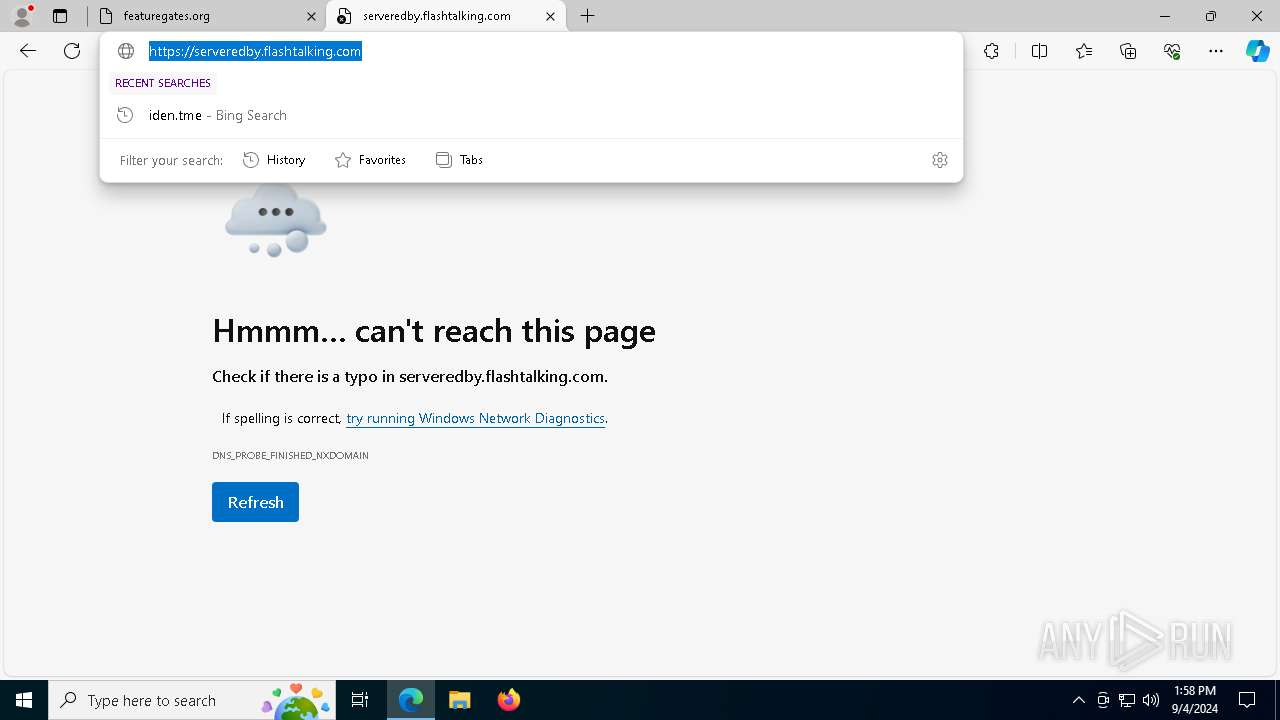
Task: Launch Firefox from the taskbar
Action: click(x=508, y=700)
